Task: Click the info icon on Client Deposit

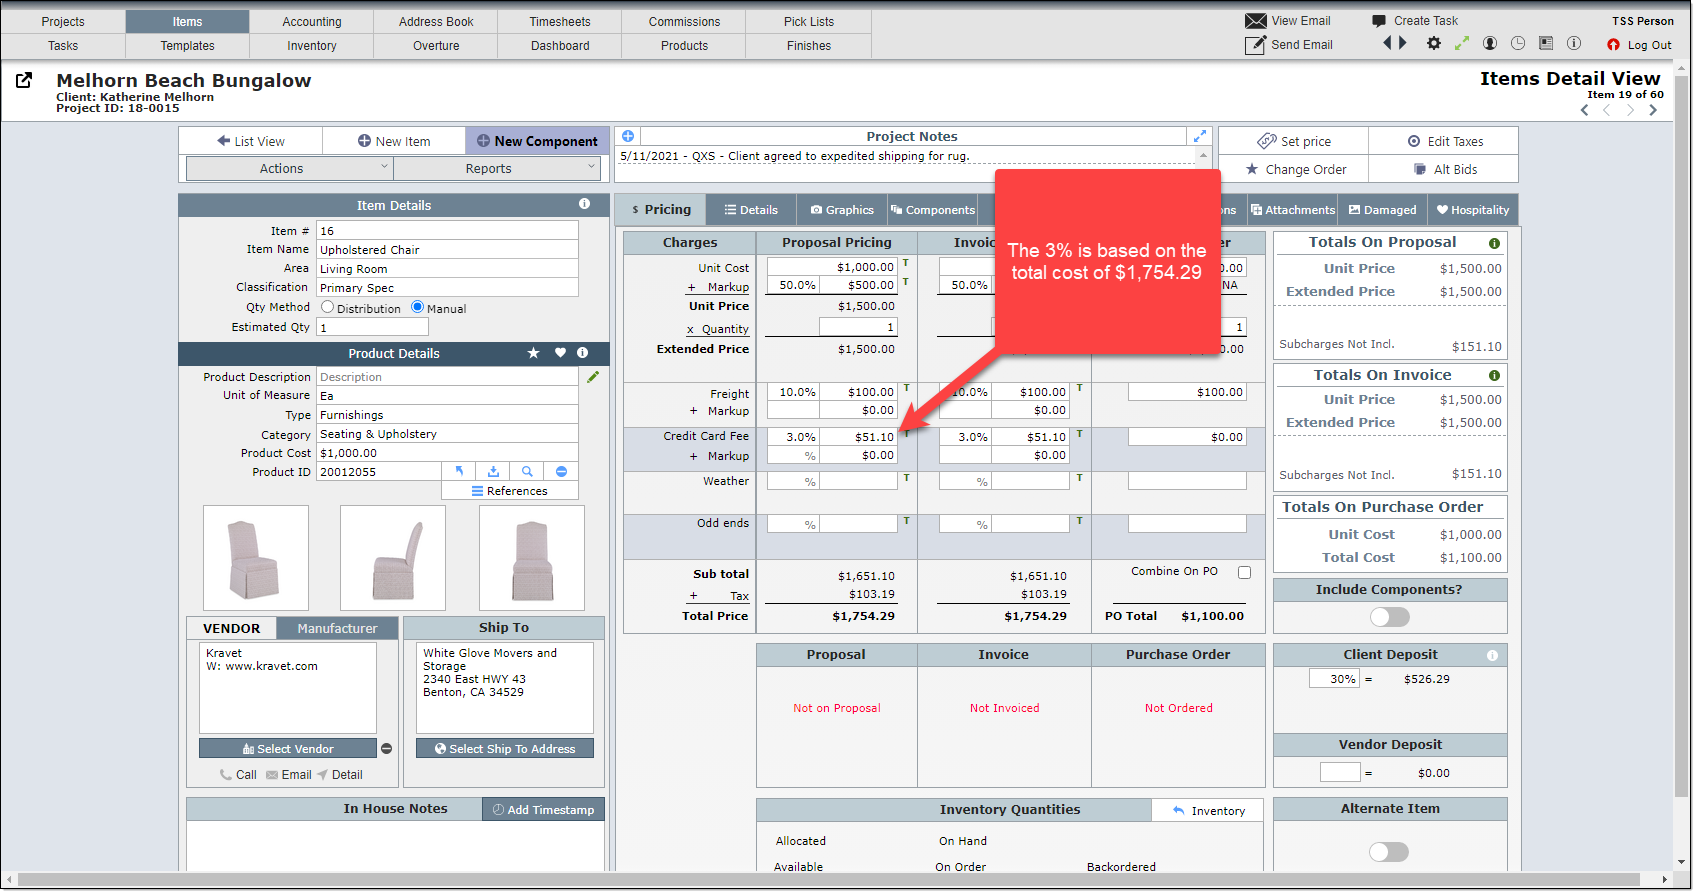Action: [x=1492, y=656]
